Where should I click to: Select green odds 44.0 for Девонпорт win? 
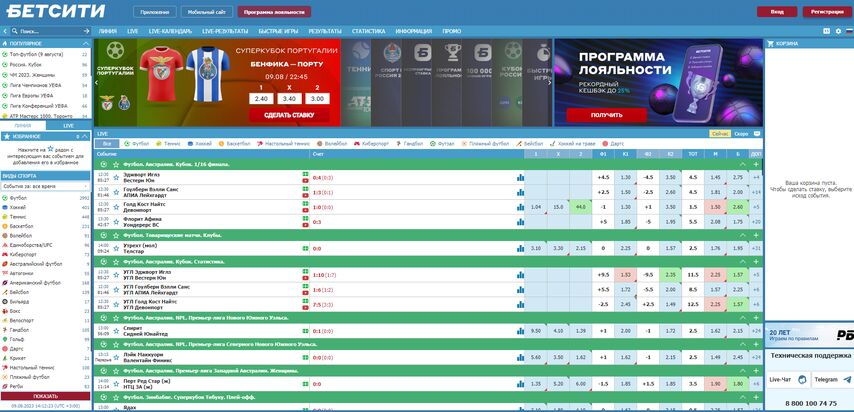(x=580, y=207)
